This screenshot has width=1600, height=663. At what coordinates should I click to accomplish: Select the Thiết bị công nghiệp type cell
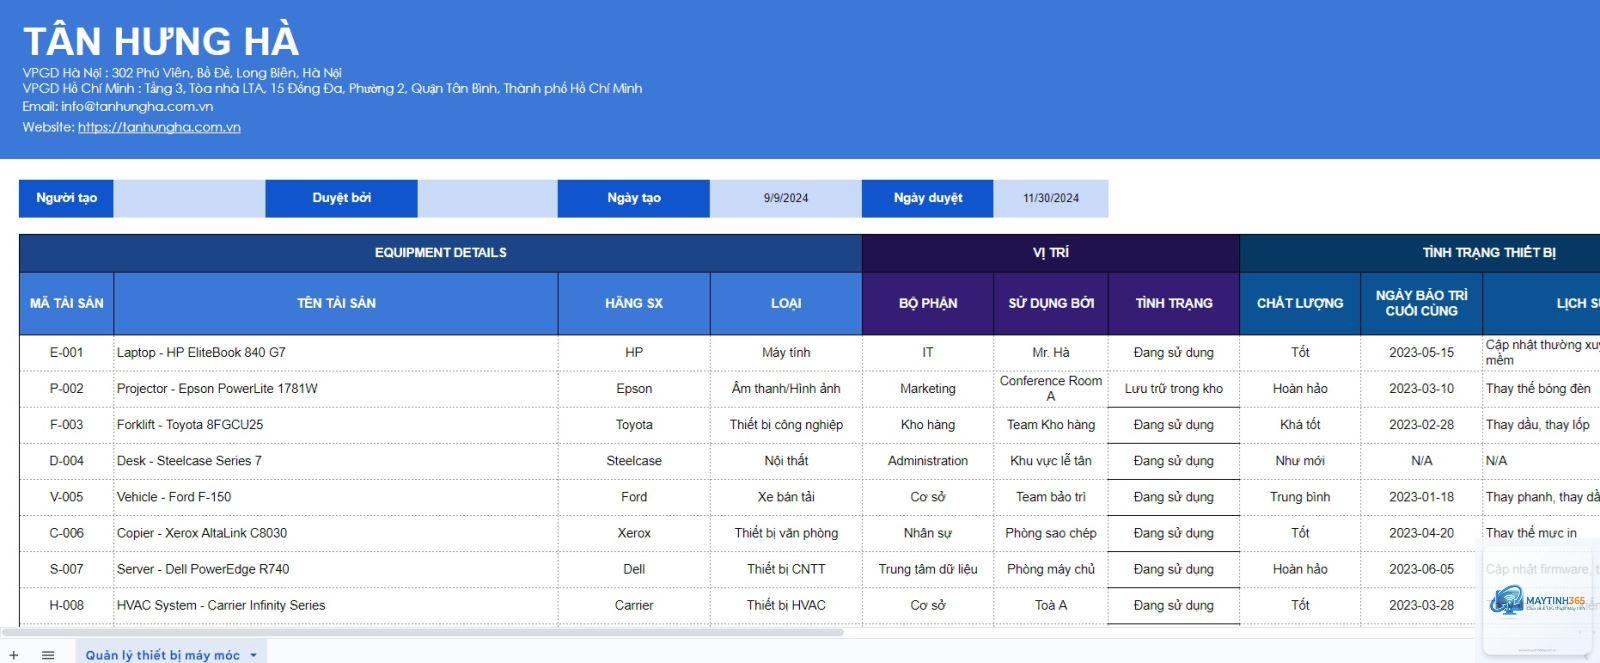786,425
